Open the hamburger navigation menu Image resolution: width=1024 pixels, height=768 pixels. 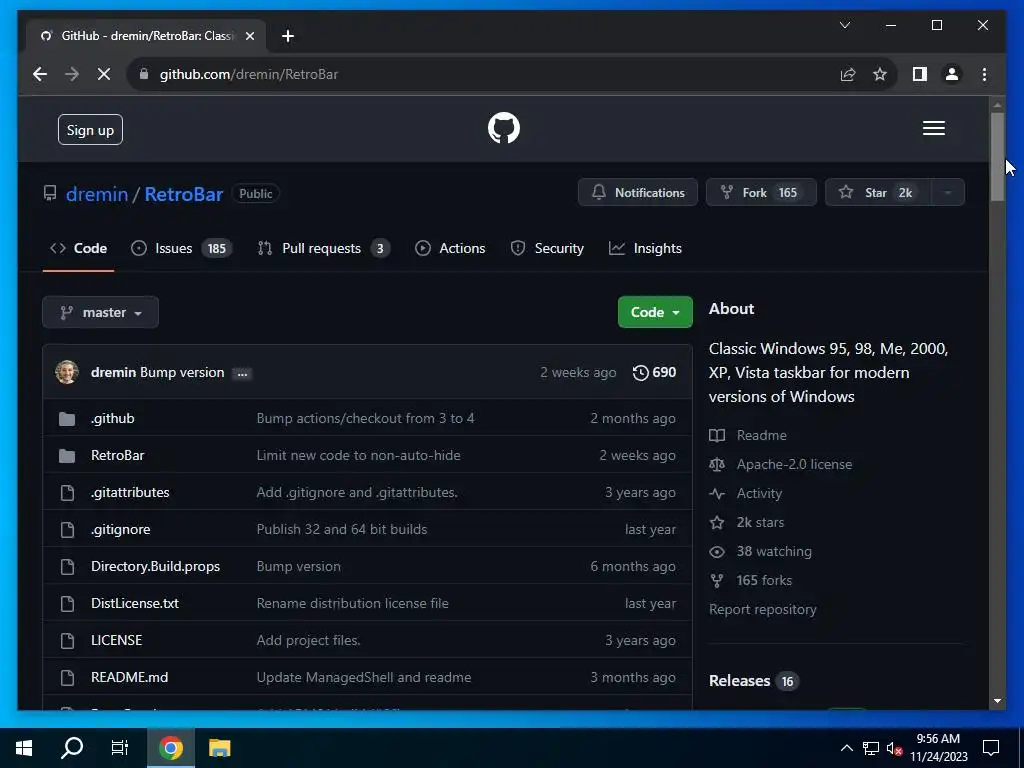point(933,128)
